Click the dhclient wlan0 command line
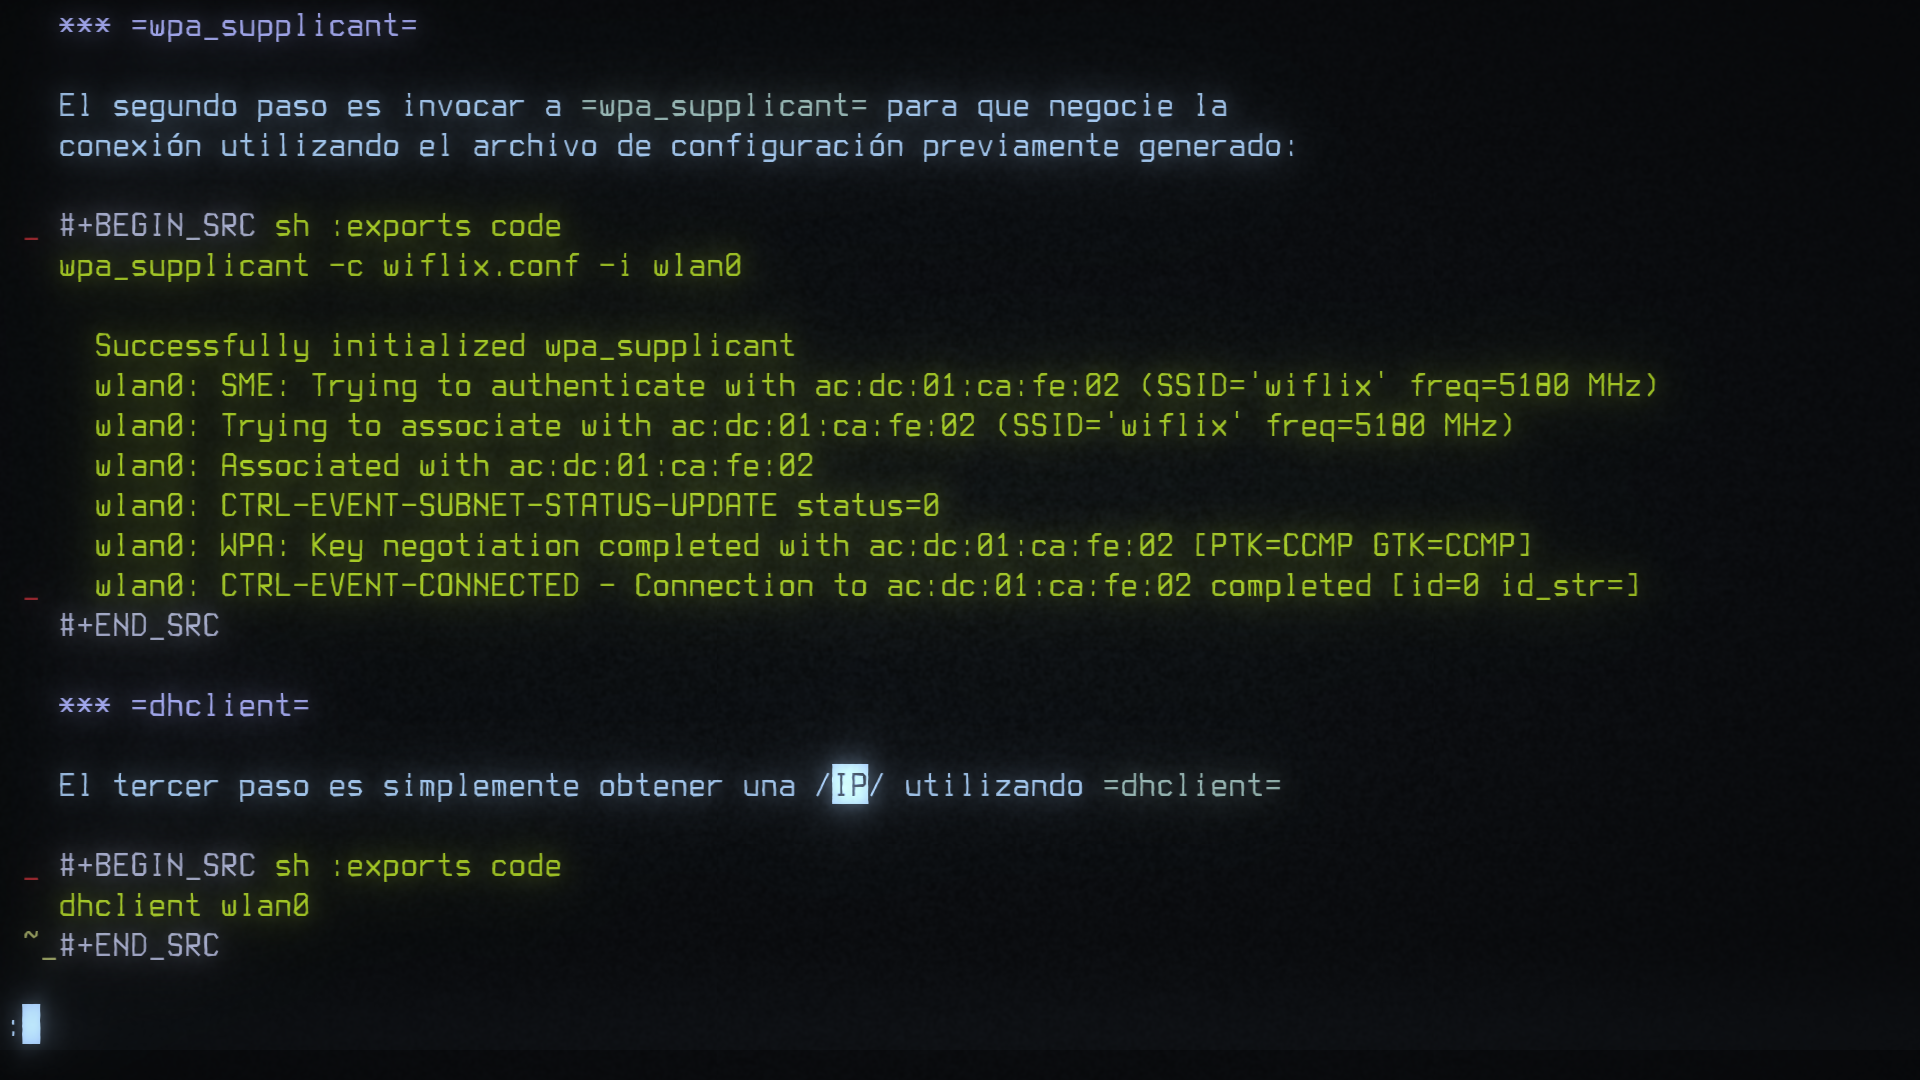 184,906
